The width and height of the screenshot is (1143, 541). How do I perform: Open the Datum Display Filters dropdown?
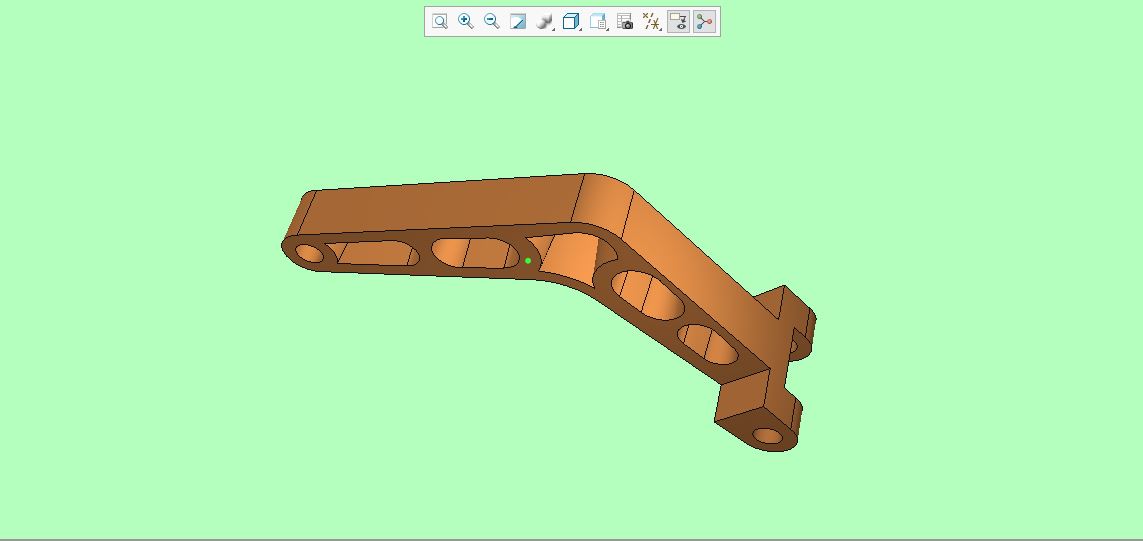click(x=651, y=21)
